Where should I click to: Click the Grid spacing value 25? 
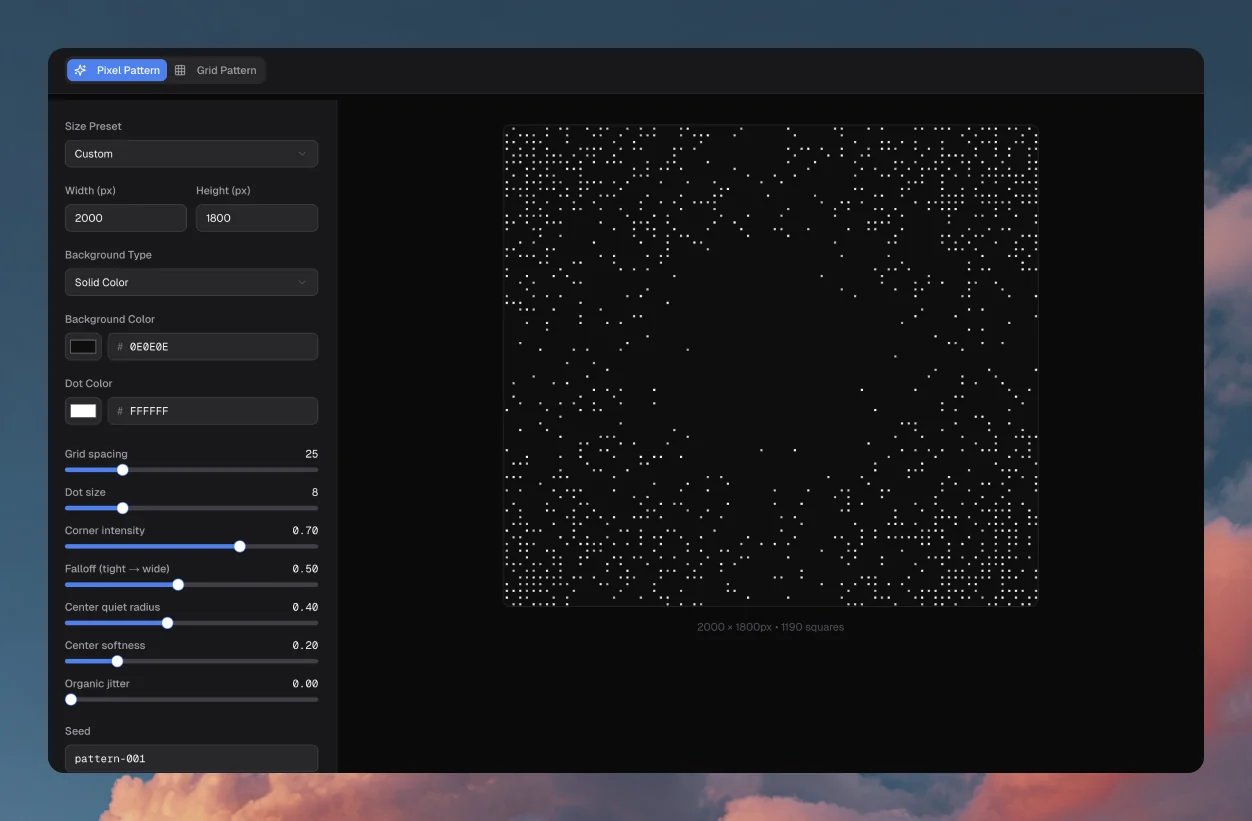(x=311, y=454)
